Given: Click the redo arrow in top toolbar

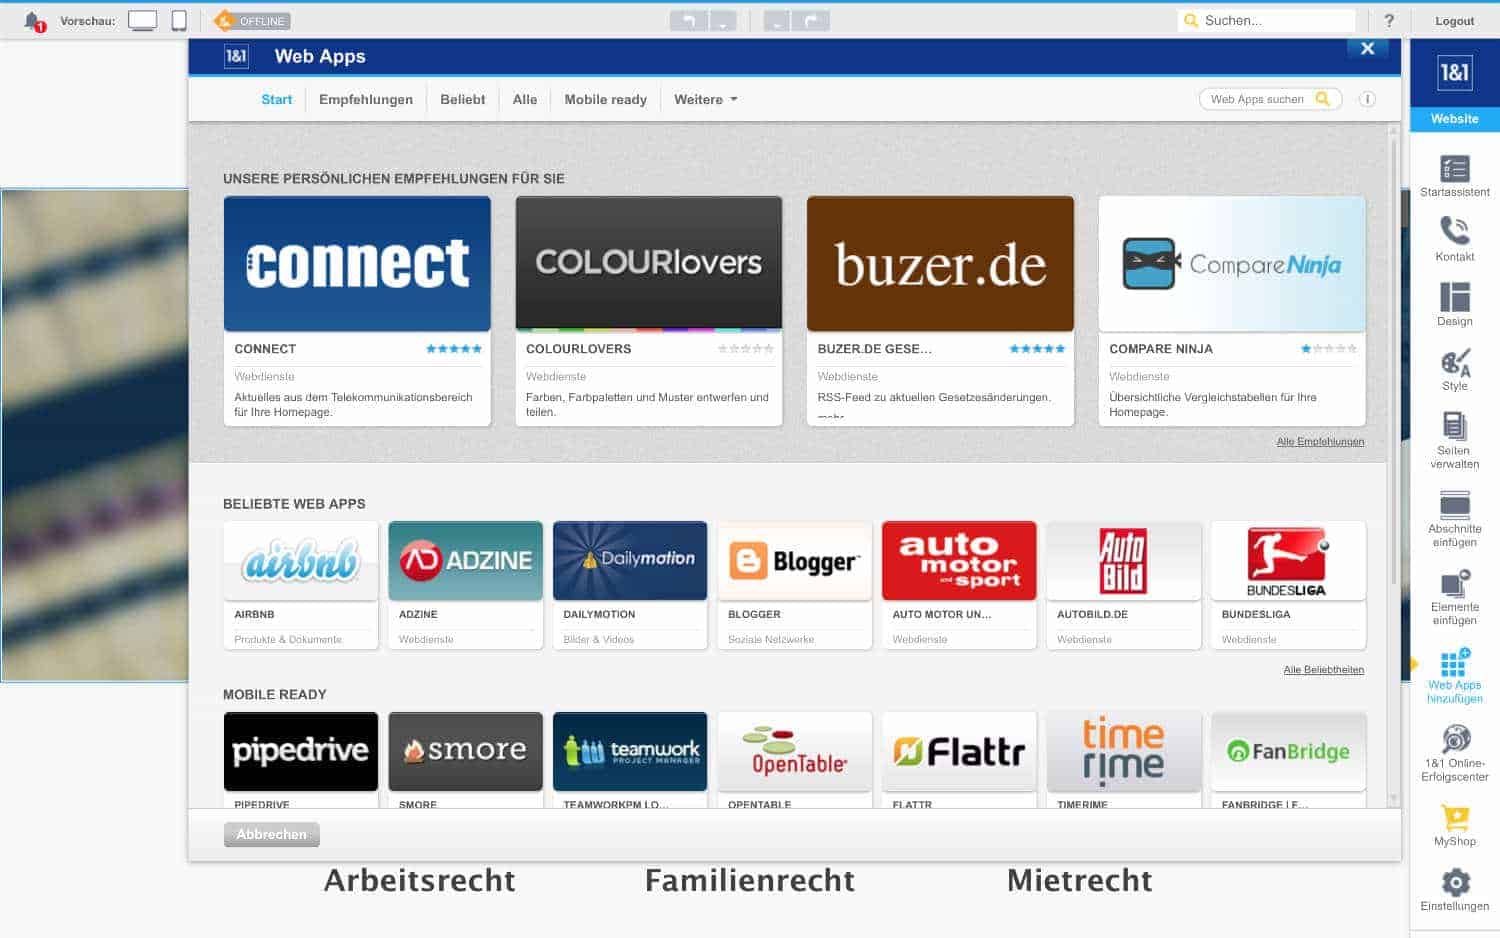Looking at the screenshot, I should (x=811, y=20).
